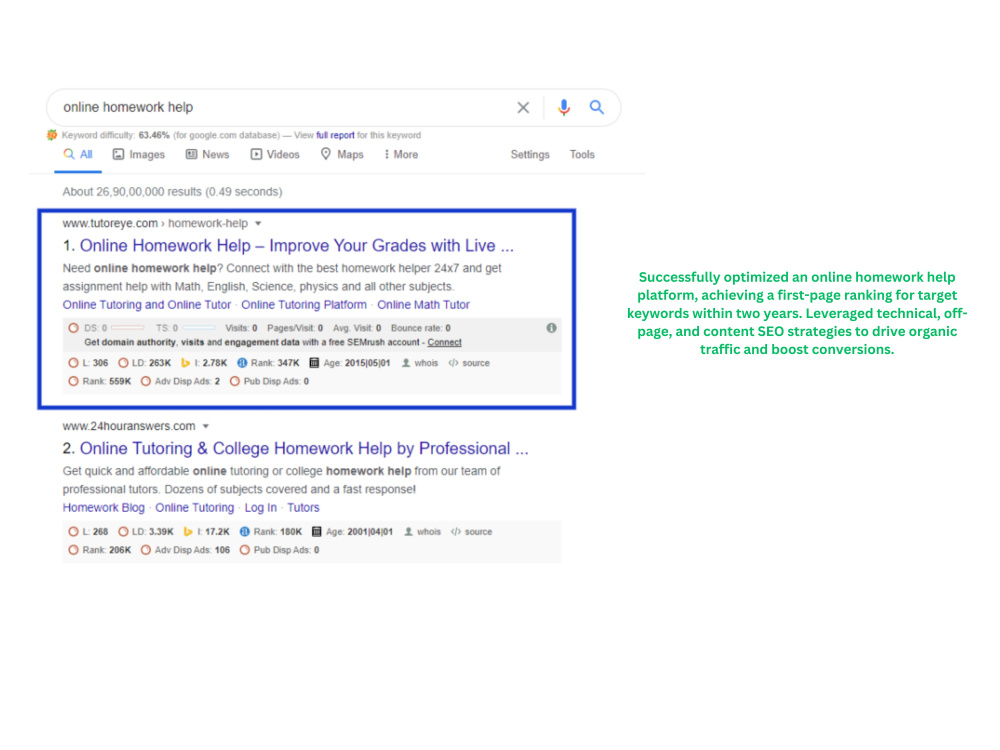Click the whois link for tutoreye result
This screenshot has height=750, width=1000.
[x=420, y=363]
